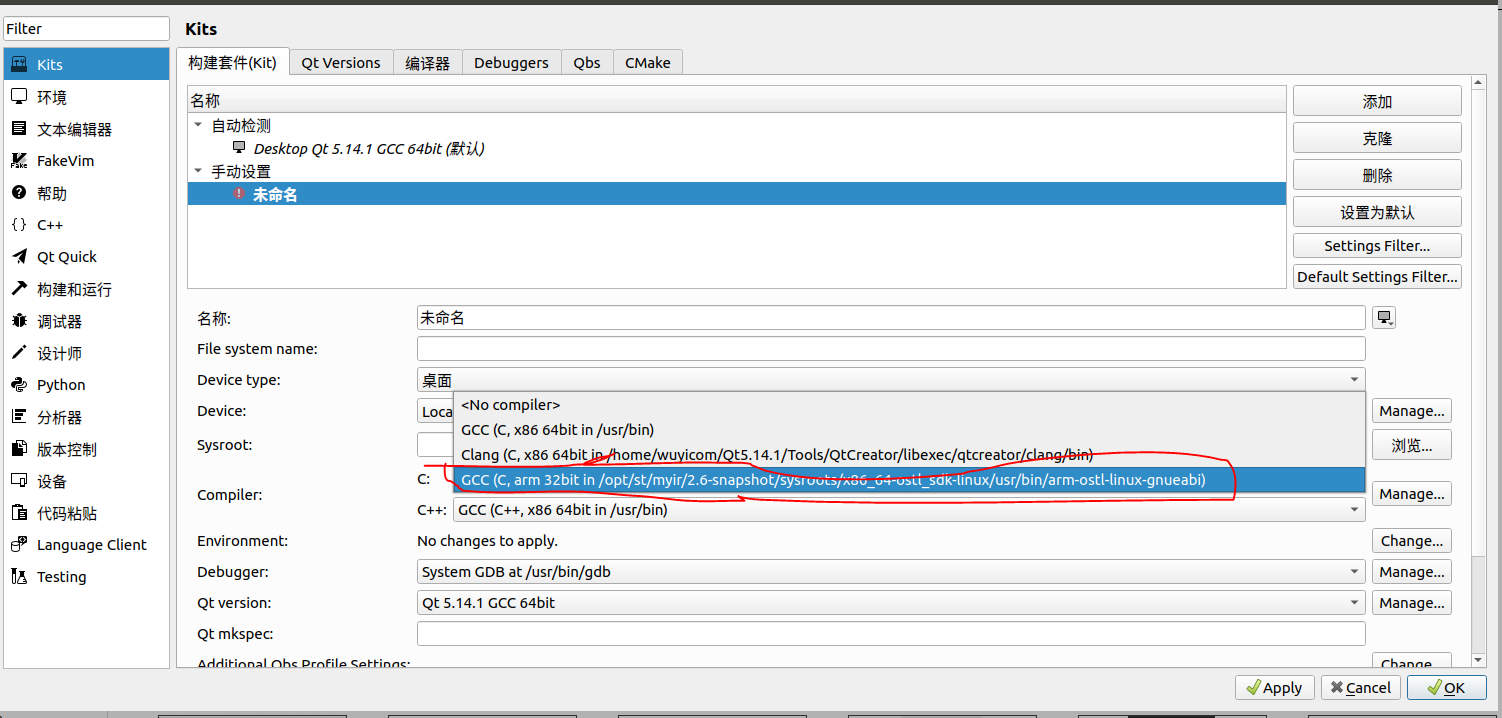Select the 未命名 kit row

(736, 194)
